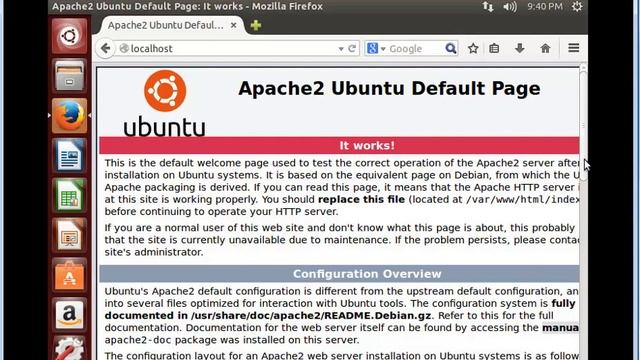The image size is (640, 360).
Task: Open the Amazon launcher icon
Action: (69, 315)
